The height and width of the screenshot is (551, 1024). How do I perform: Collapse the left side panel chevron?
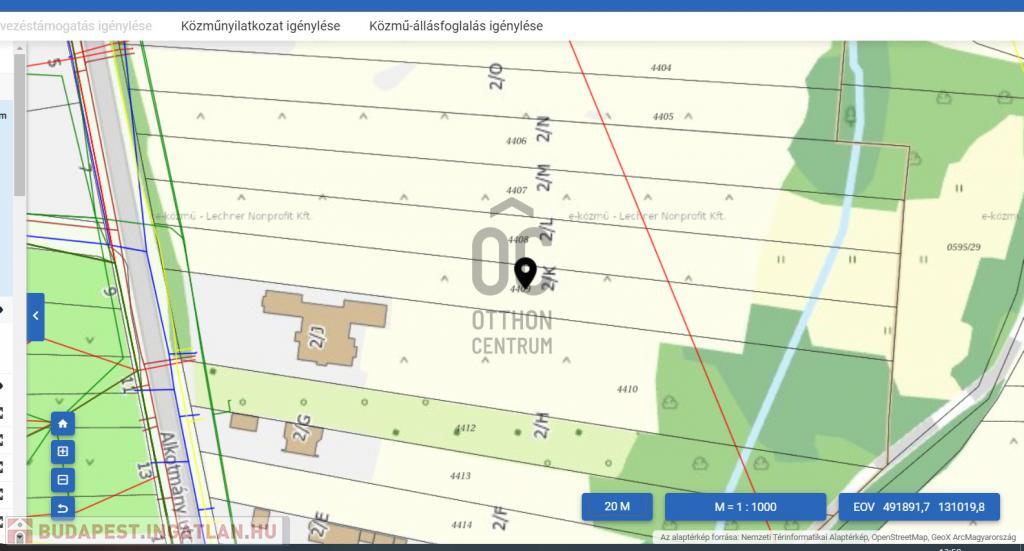[35, 316]
